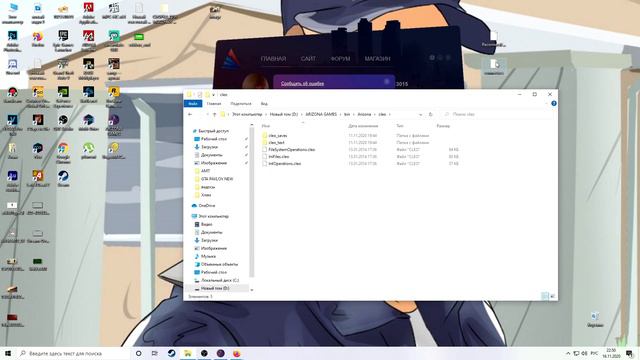Launch Firefox from the desktop icons
The image size is (640, 360).
38,40
